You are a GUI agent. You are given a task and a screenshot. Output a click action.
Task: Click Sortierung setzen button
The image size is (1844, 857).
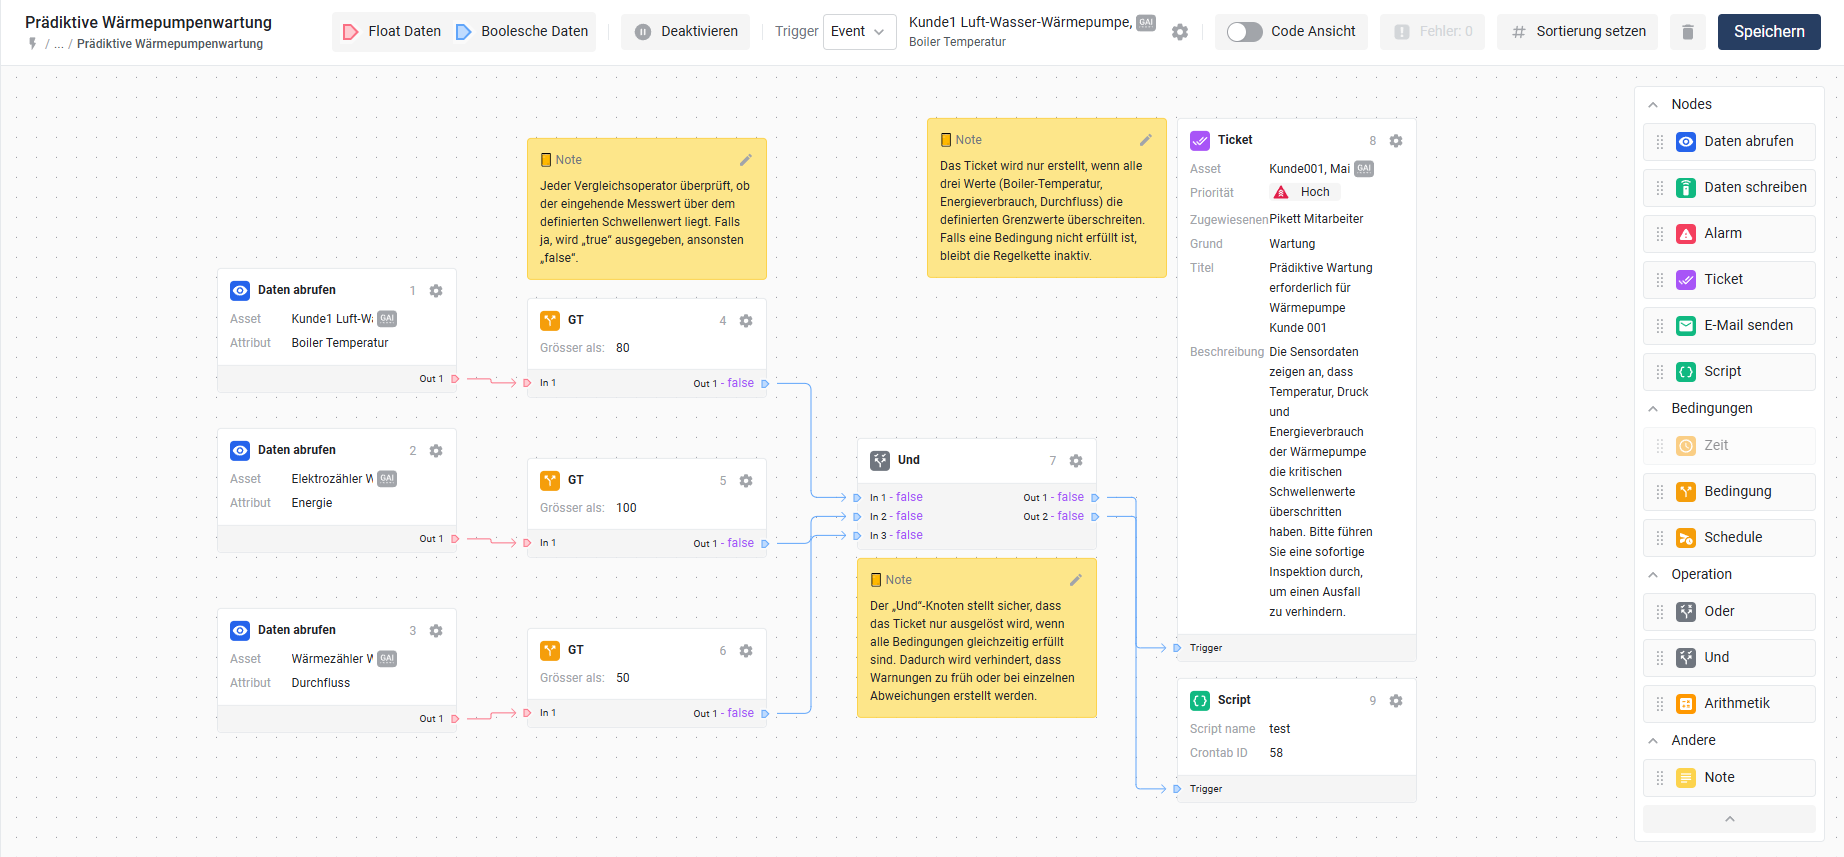1577,32
